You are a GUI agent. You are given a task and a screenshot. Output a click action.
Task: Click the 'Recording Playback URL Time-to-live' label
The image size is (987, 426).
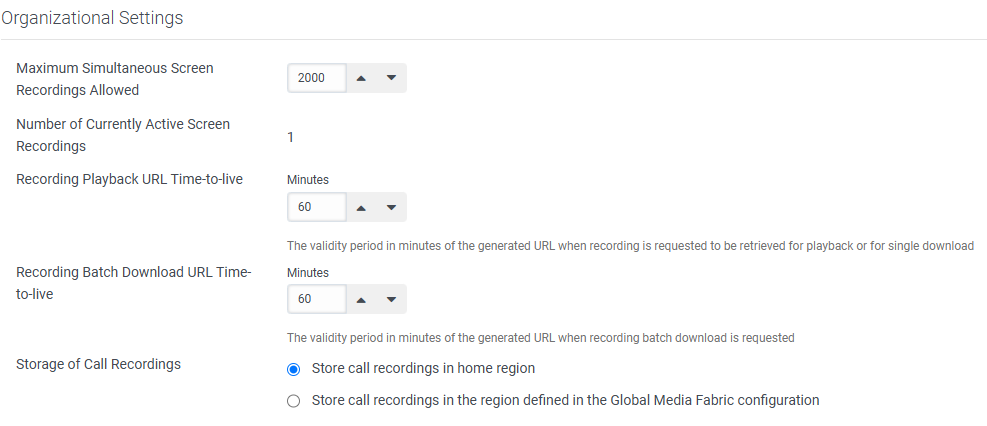pos(129,180)
